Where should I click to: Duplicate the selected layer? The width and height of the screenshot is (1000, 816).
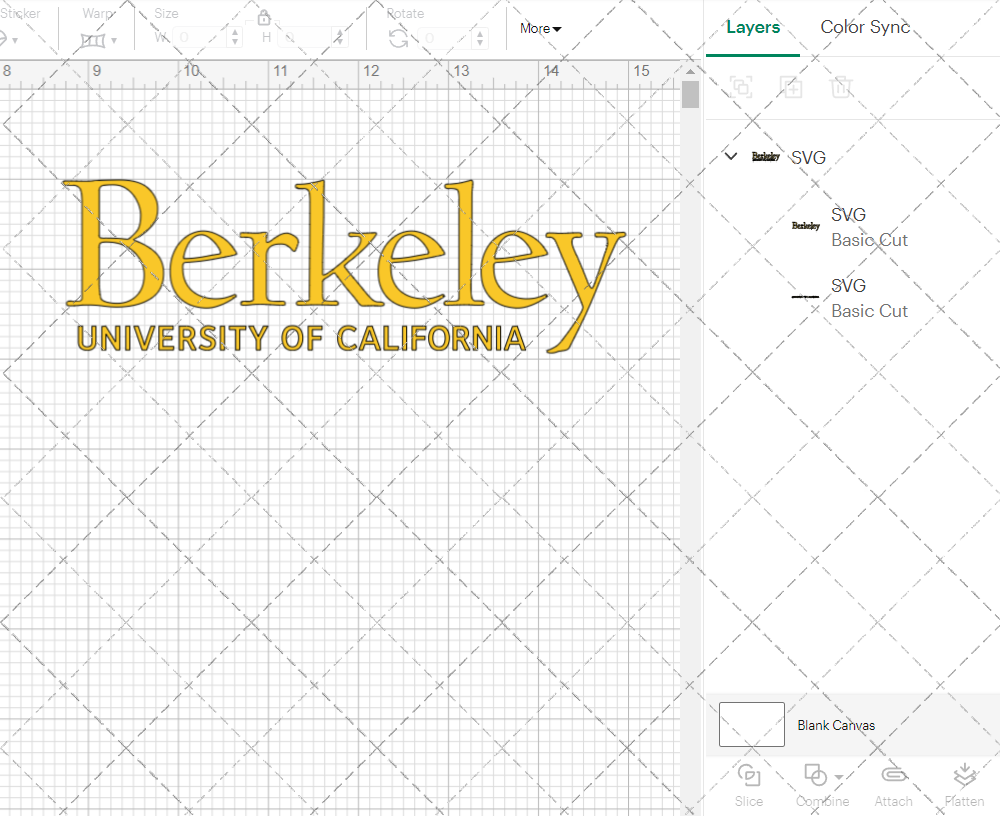[791, 87]
